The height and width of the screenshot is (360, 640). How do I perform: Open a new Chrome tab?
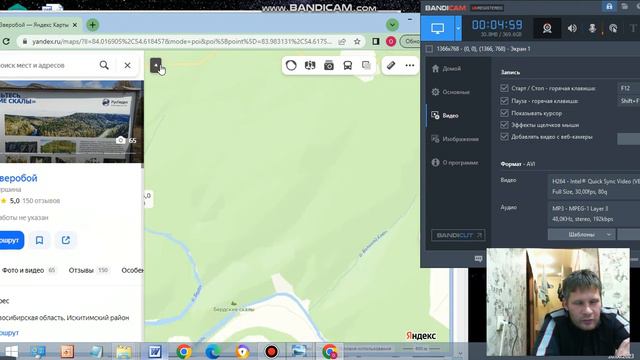tap(93, 25)
